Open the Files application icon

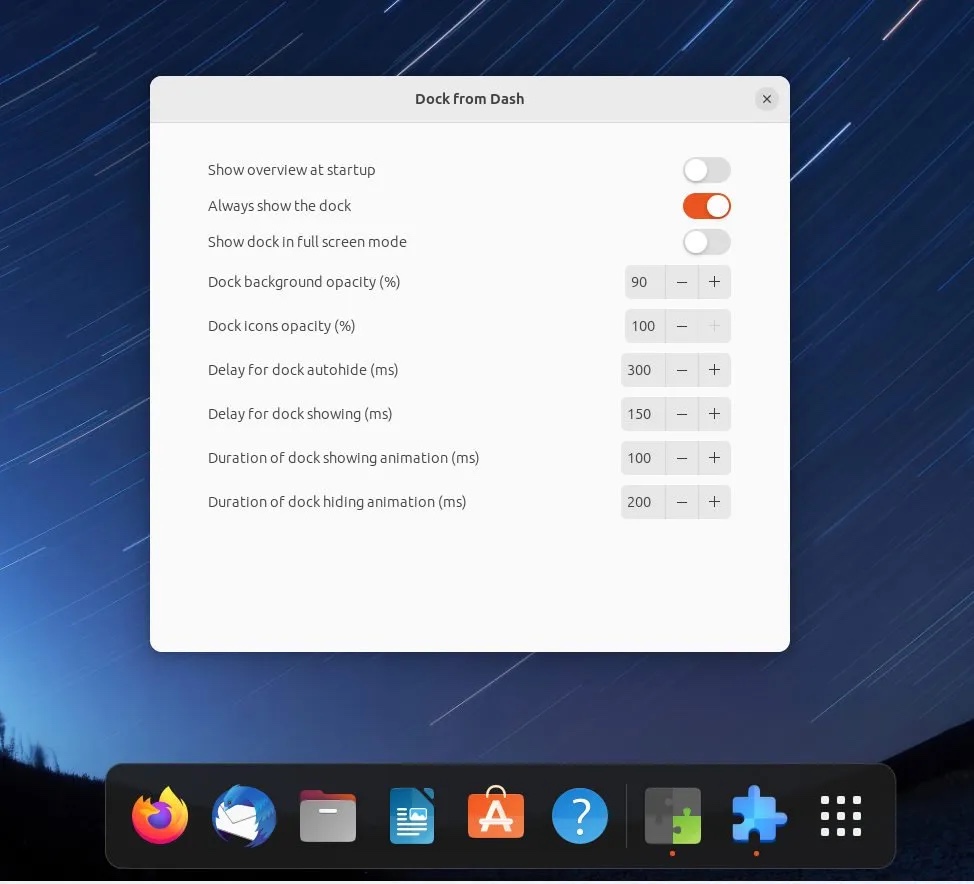327,815
